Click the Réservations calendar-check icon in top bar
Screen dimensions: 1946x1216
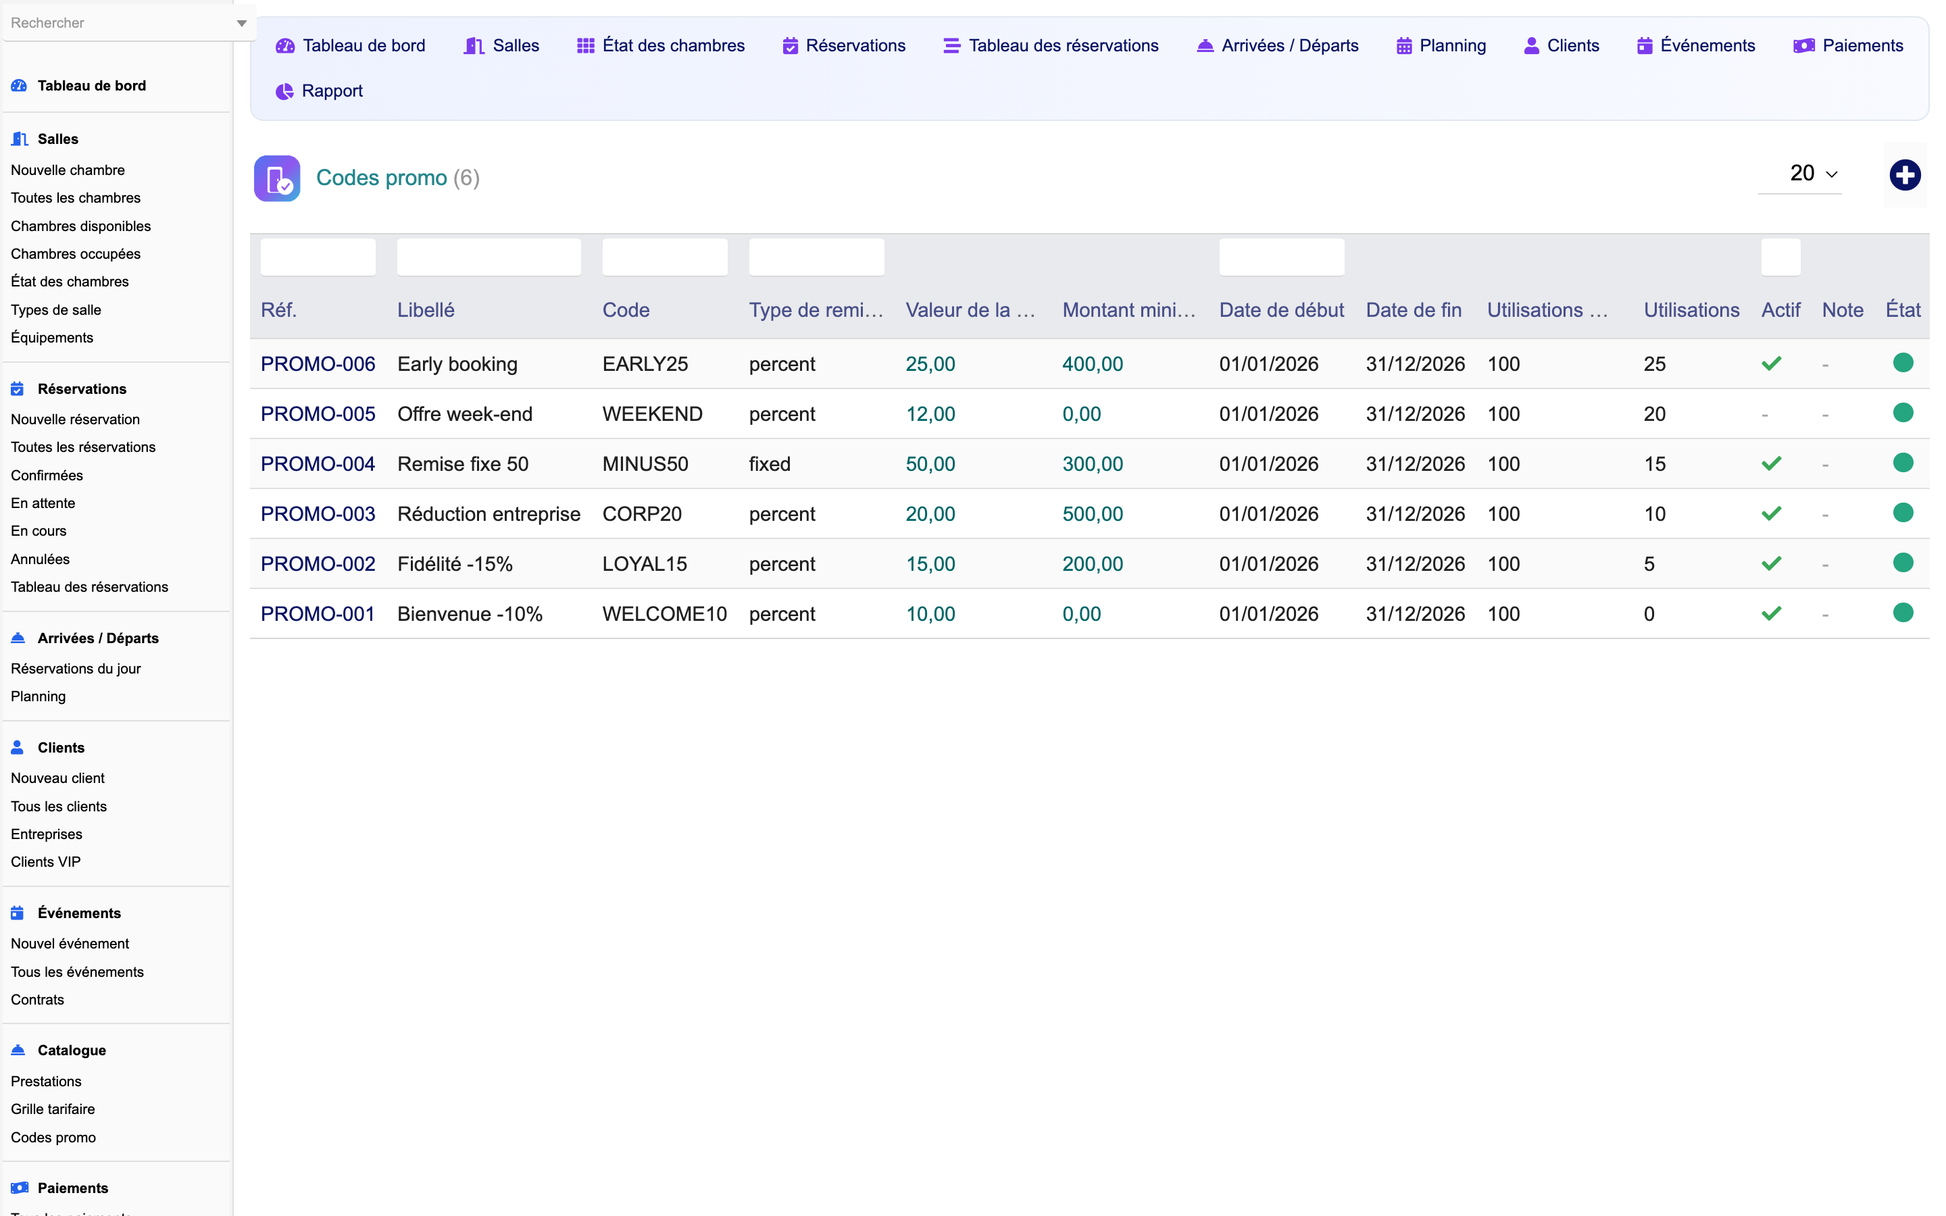[790, 46]
